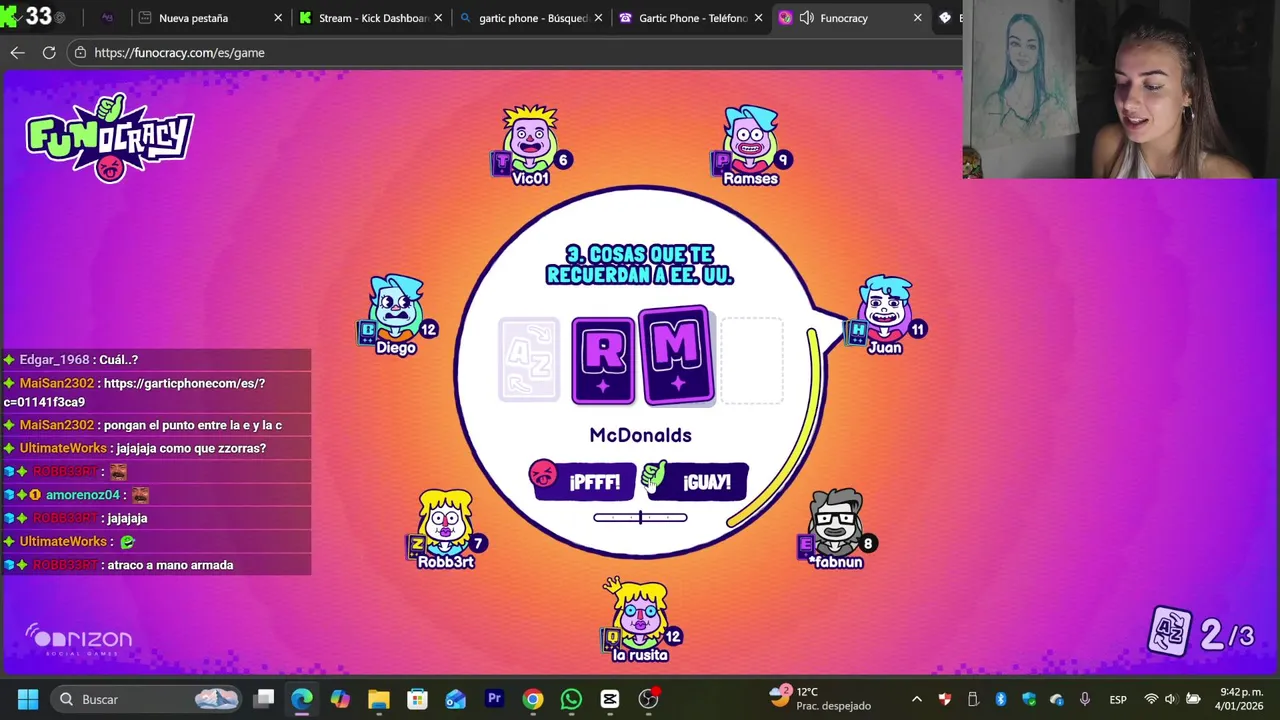1280x720 pixels.
Task: Open the Windows Start menu
Action: coord(28,699)
